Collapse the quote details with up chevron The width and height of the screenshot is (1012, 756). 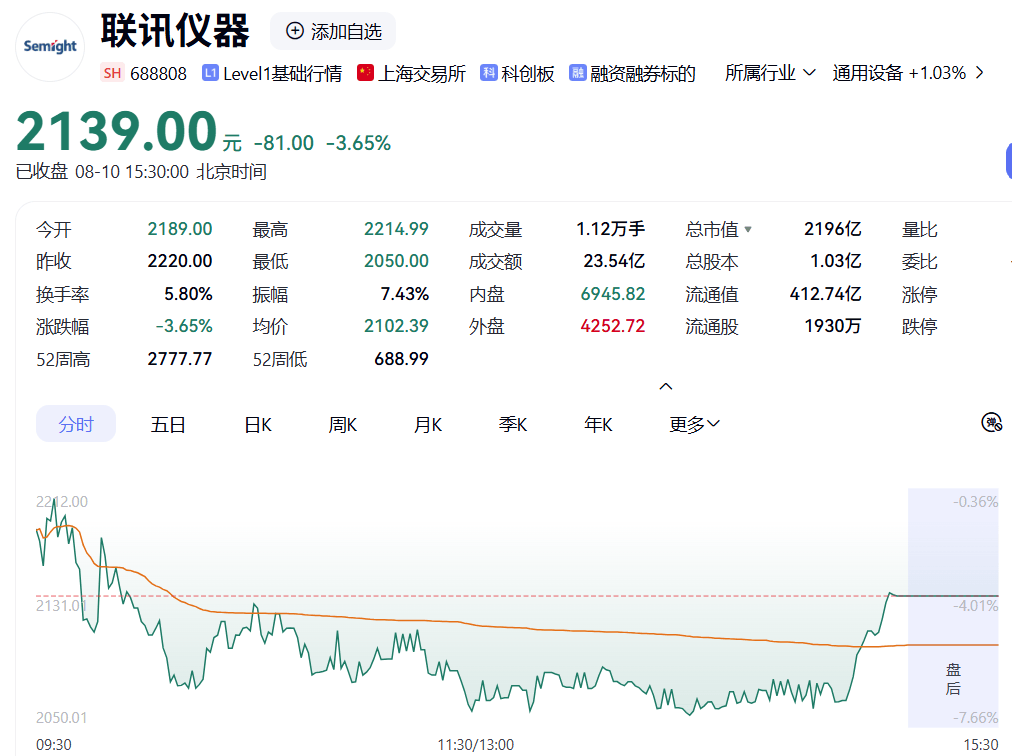(x=665, y=386)
